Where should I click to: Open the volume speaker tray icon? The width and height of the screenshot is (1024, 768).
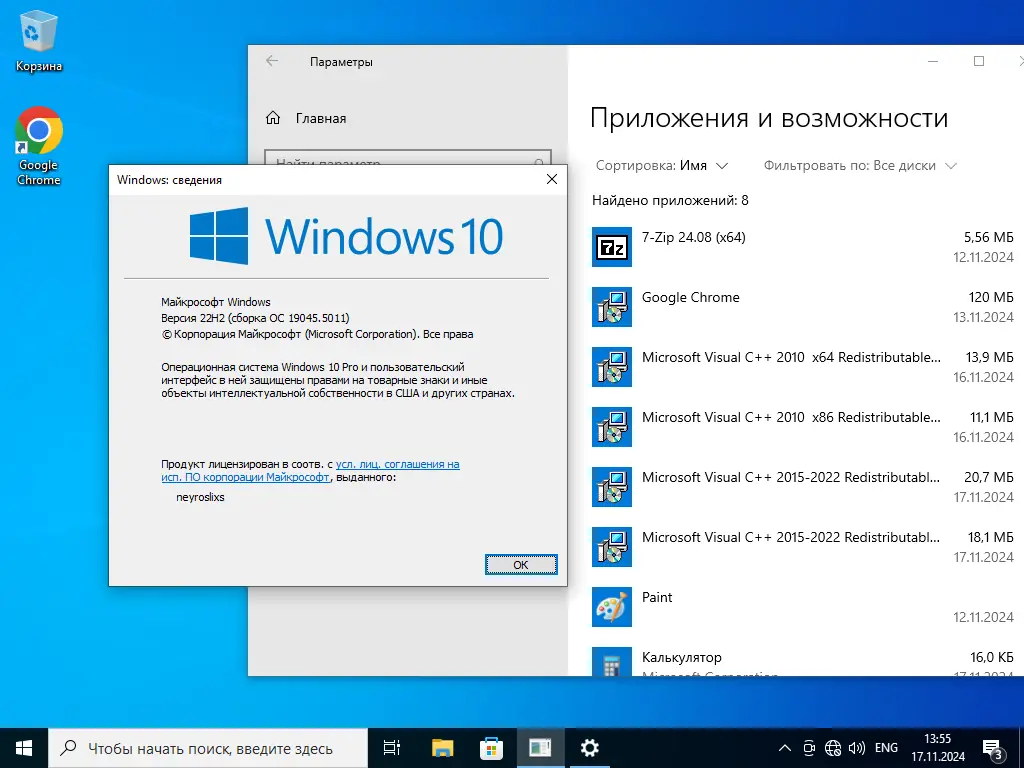click(856, 748)
